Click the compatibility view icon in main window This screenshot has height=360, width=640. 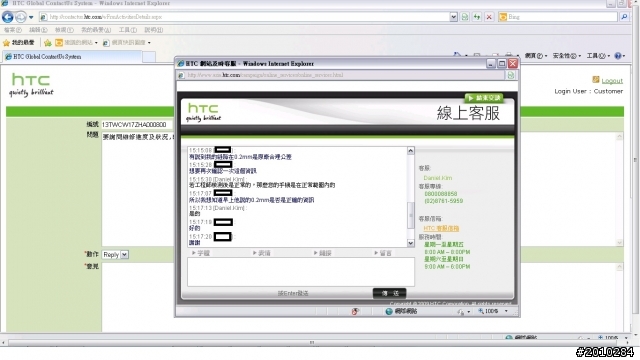[x=465, y=17]
